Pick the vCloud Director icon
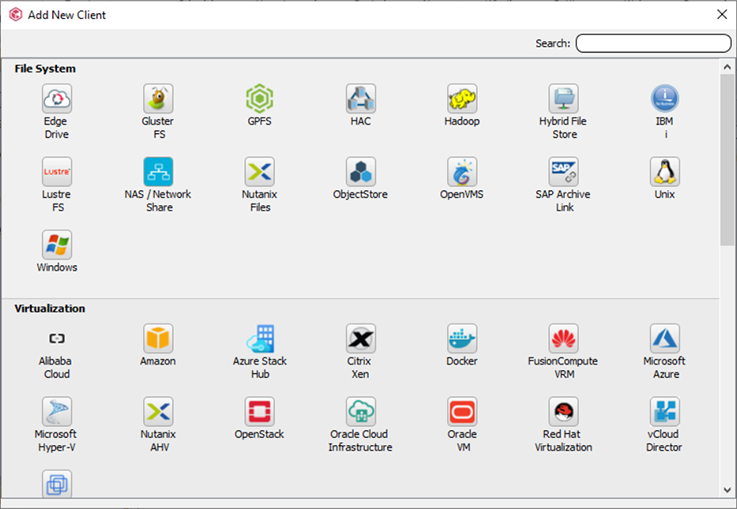Image resolution: width=737 pixels, height=509 pixels. tap(665, 411)
